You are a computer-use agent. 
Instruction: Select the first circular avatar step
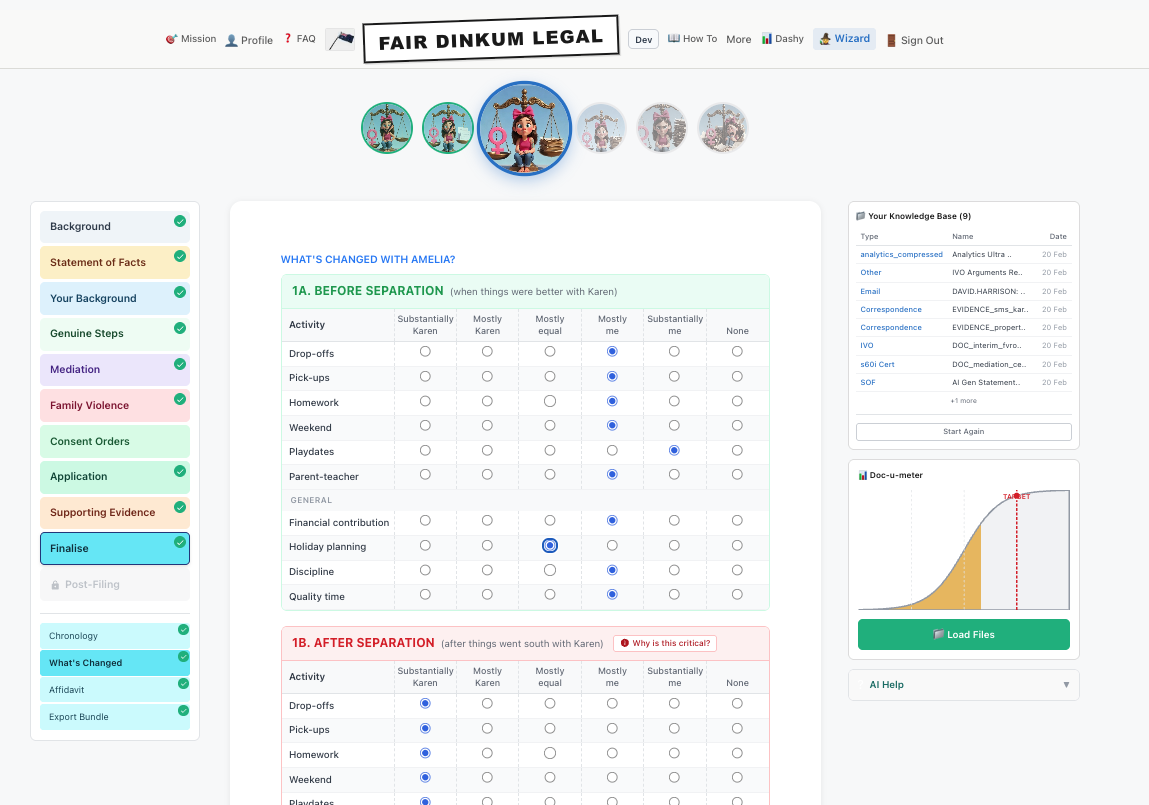point(387,128)
